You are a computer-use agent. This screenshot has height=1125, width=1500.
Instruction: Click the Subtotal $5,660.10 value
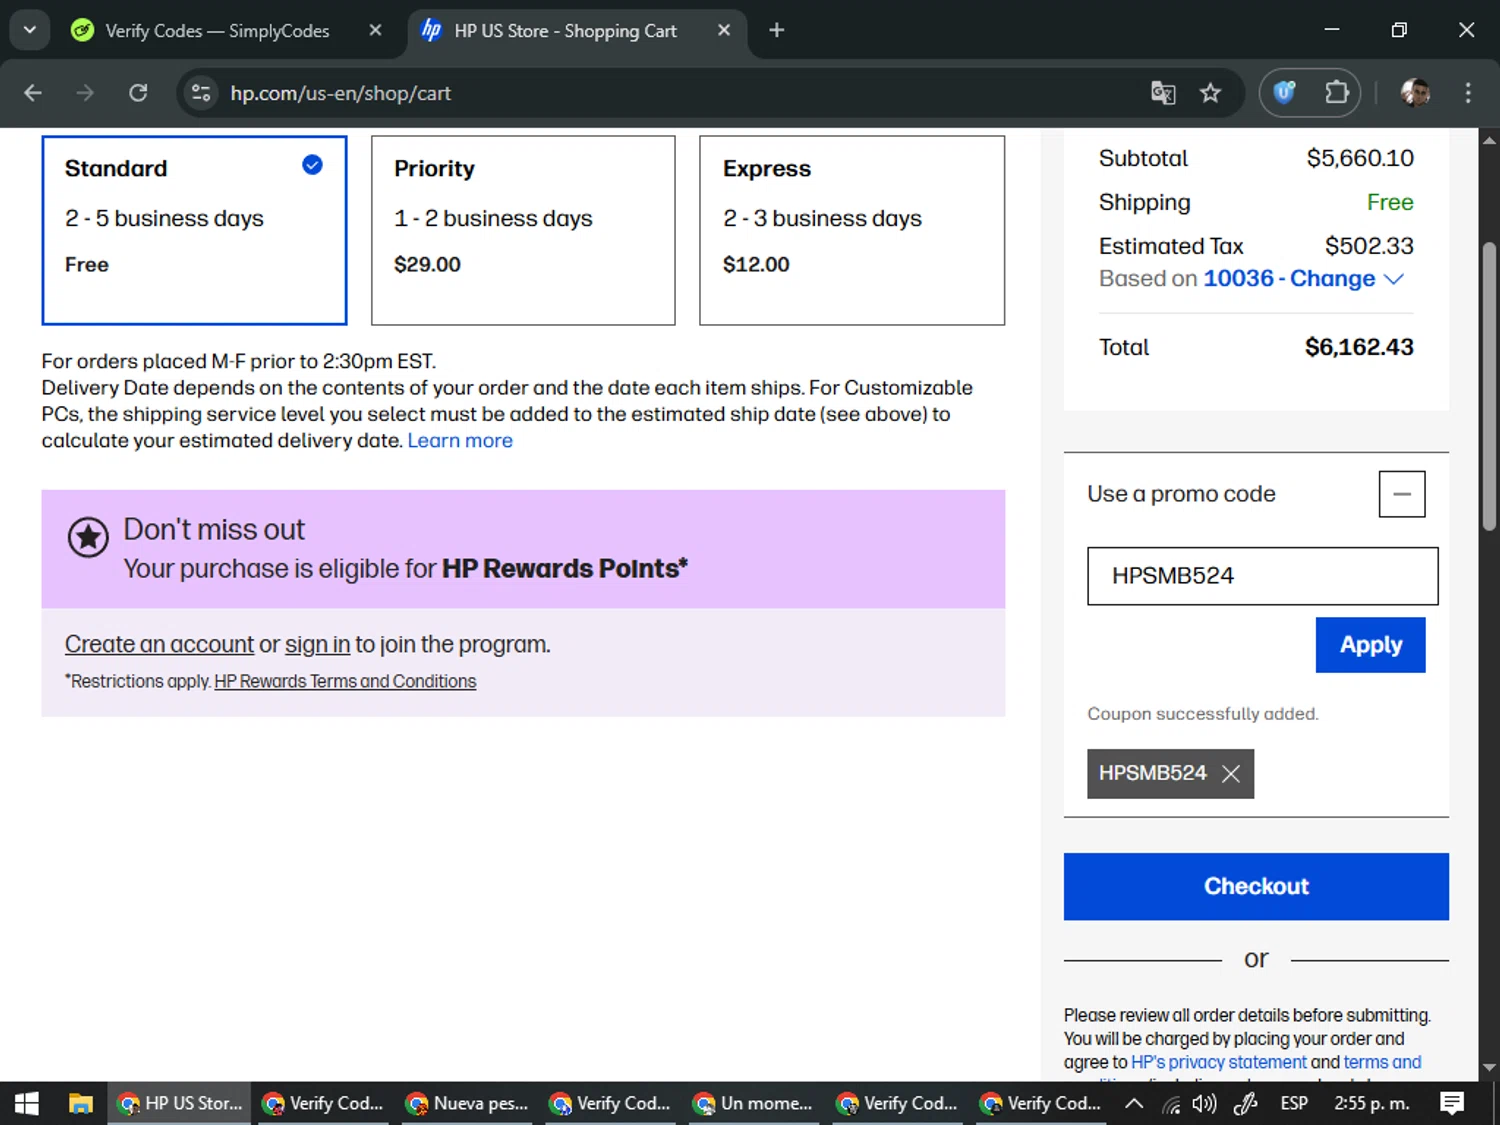pyautogui.click(x=1360, y=158)
